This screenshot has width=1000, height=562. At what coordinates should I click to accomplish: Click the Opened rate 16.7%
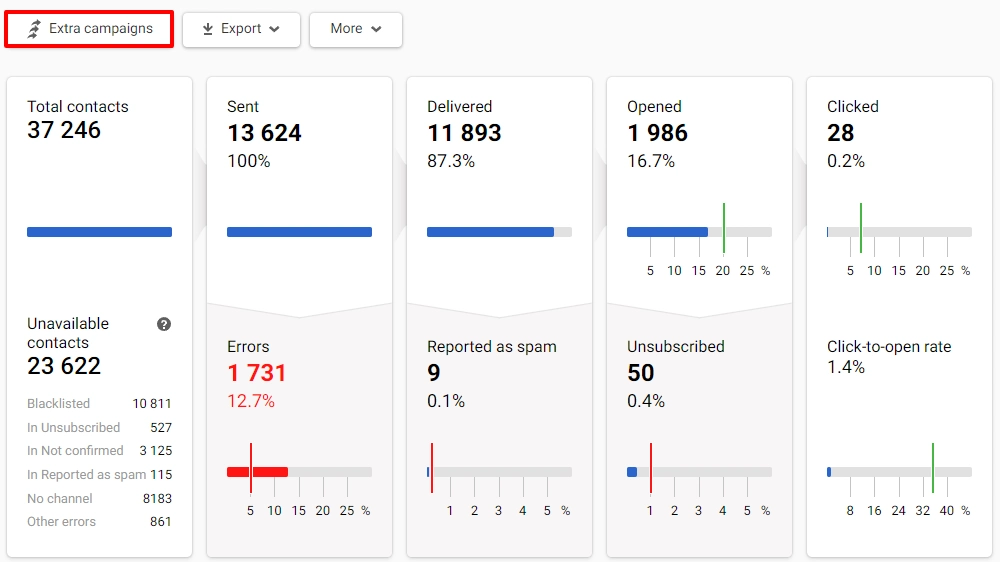[651, 161]
